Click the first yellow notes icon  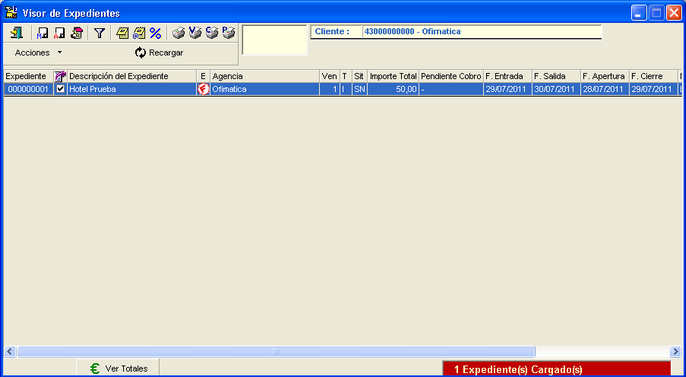click(122, 33)
